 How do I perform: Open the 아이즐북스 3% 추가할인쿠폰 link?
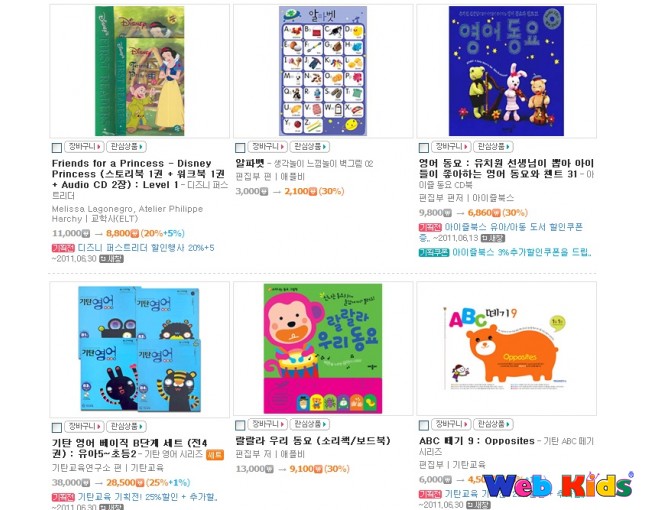point(521,253)
